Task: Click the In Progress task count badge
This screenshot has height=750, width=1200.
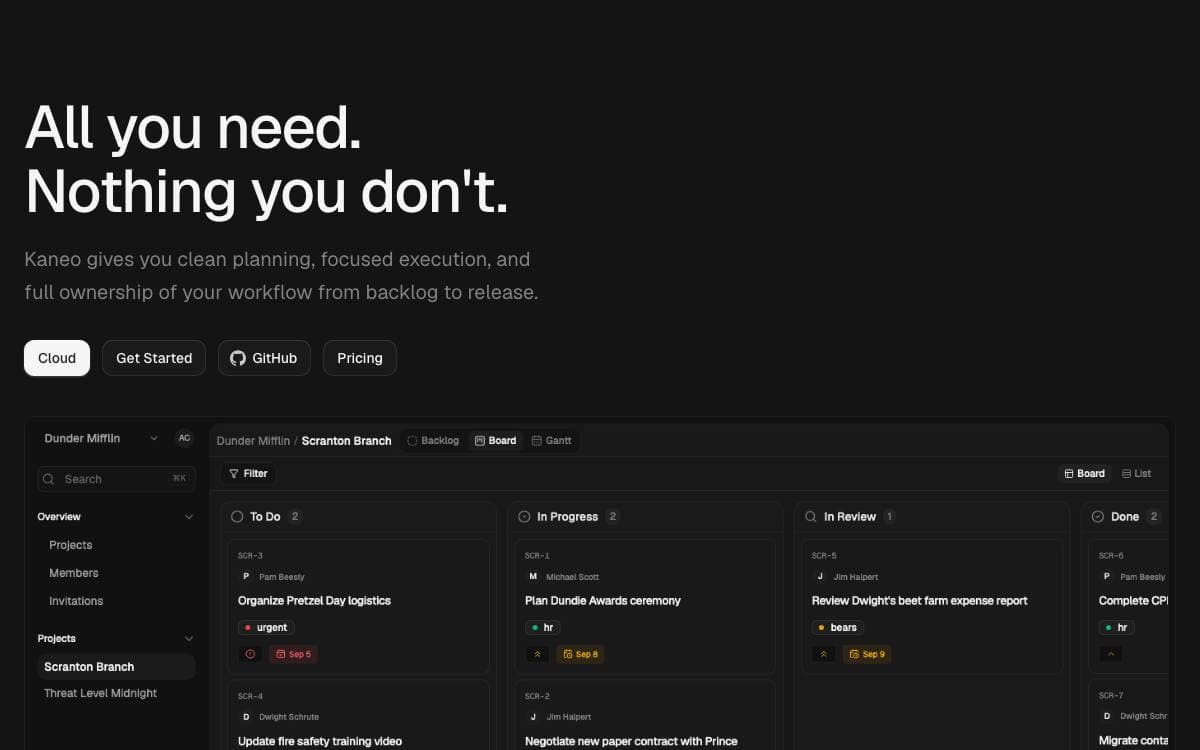Action: click(613, 517)
